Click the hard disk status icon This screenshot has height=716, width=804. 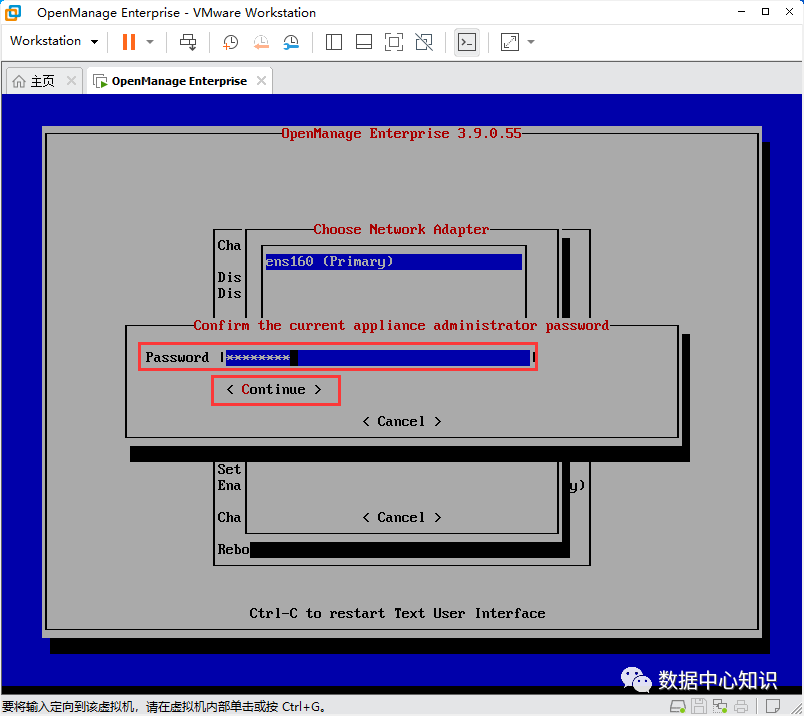pyautogui.click(x=678, y=706)
